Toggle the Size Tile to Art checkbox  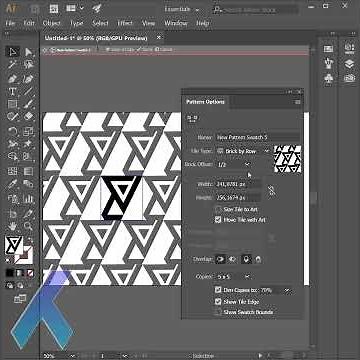pyautogui.click(x=218, y=209)
